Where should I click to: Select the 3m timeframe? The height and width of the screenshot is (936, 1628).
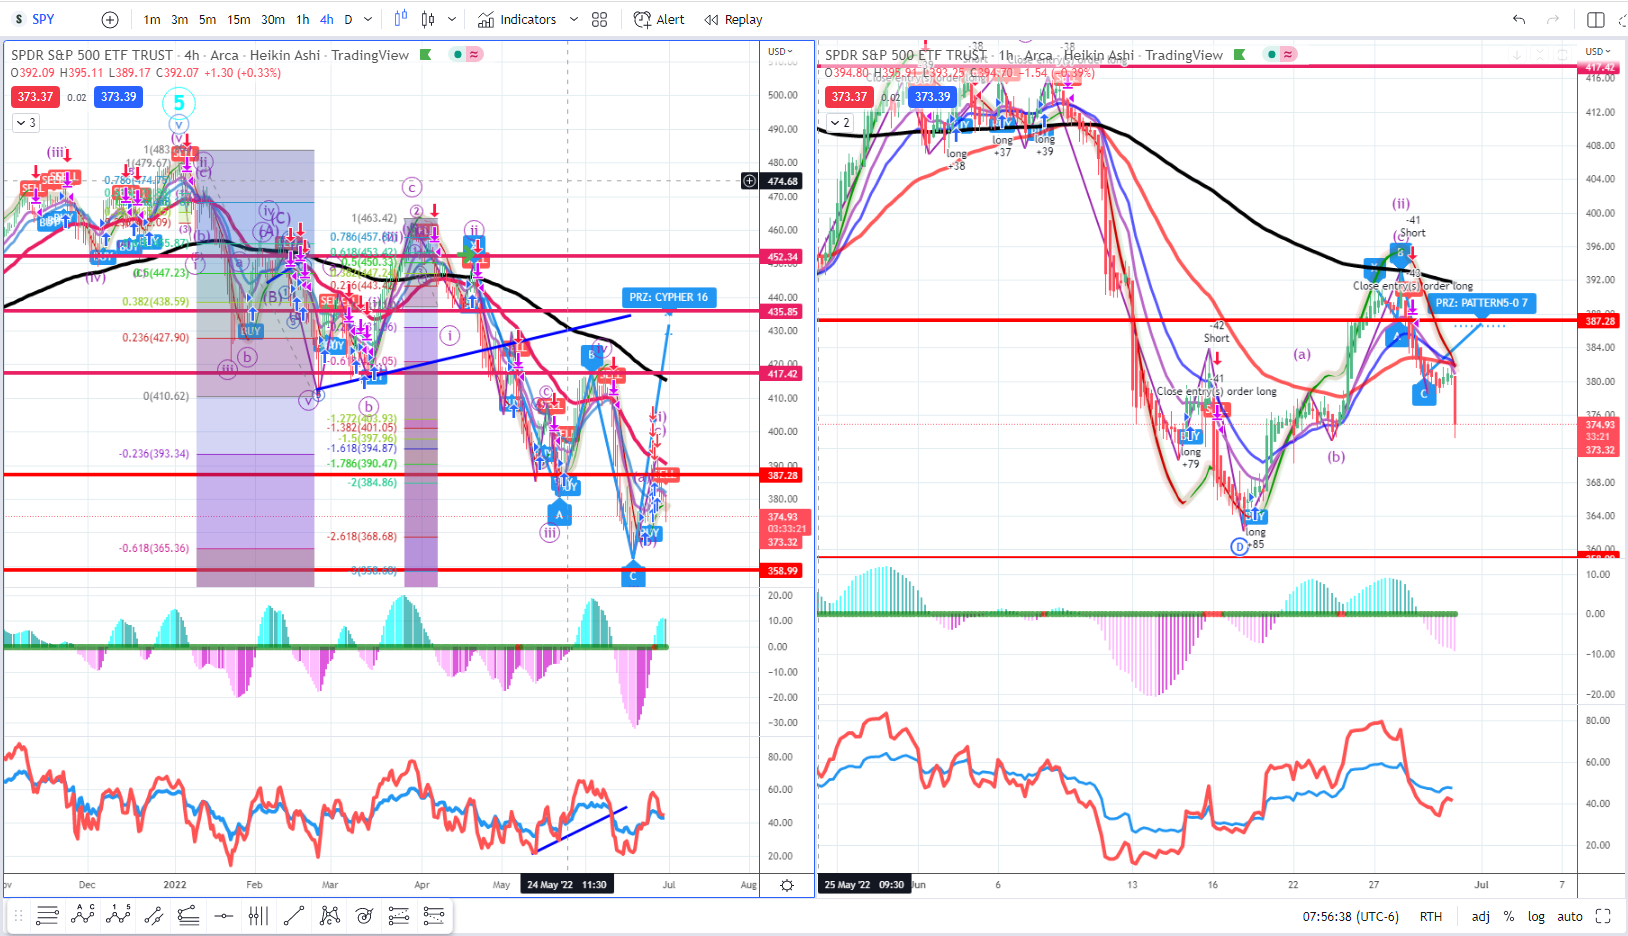point(179,19)
